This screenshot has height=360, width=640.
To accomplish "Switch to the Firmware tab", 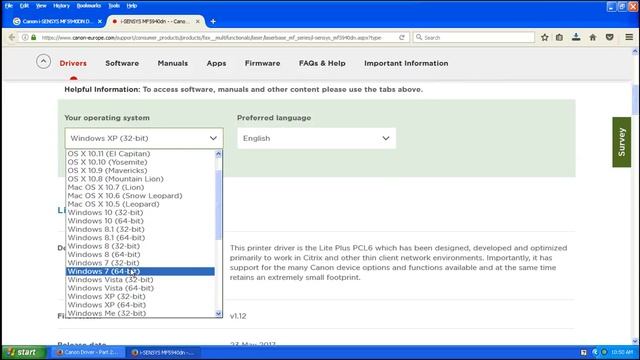I will click(262, 63).
